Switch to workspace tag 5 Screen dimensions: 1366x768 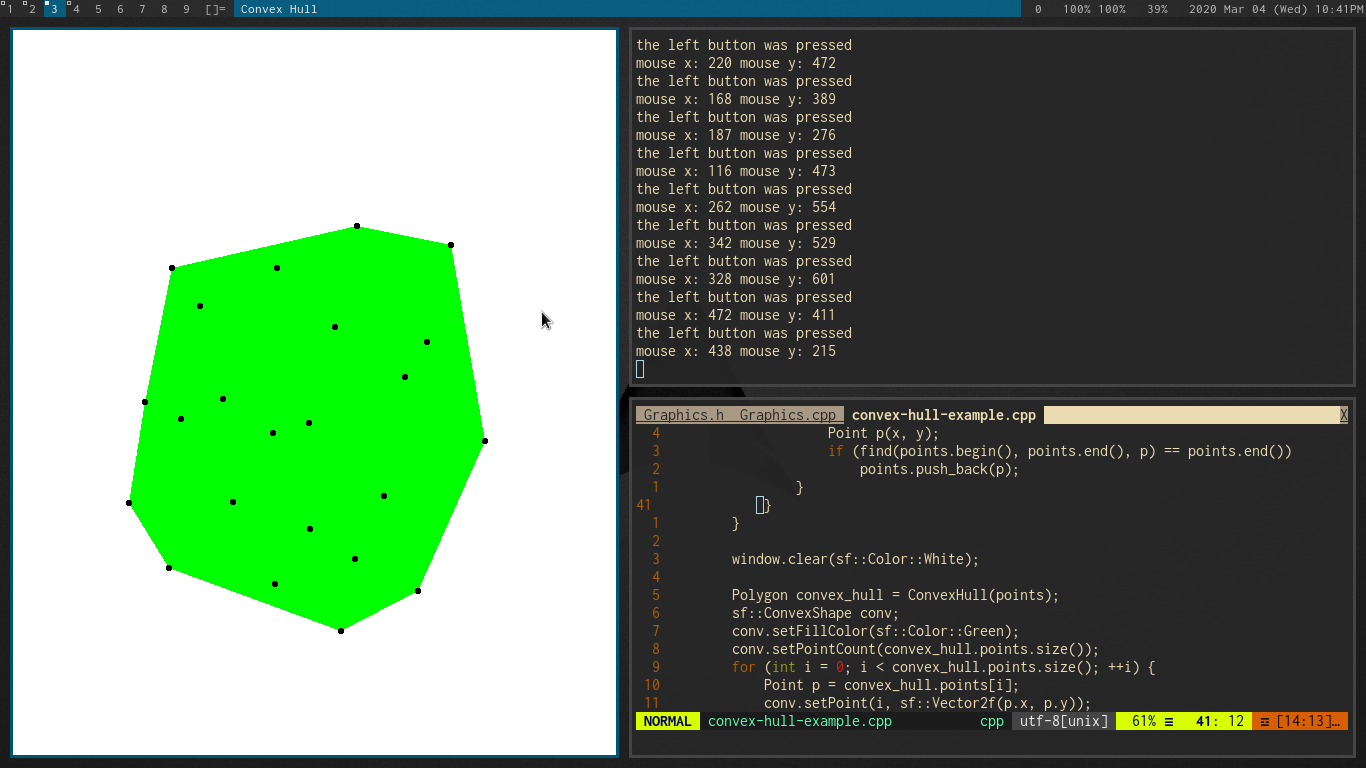(98, 9)
